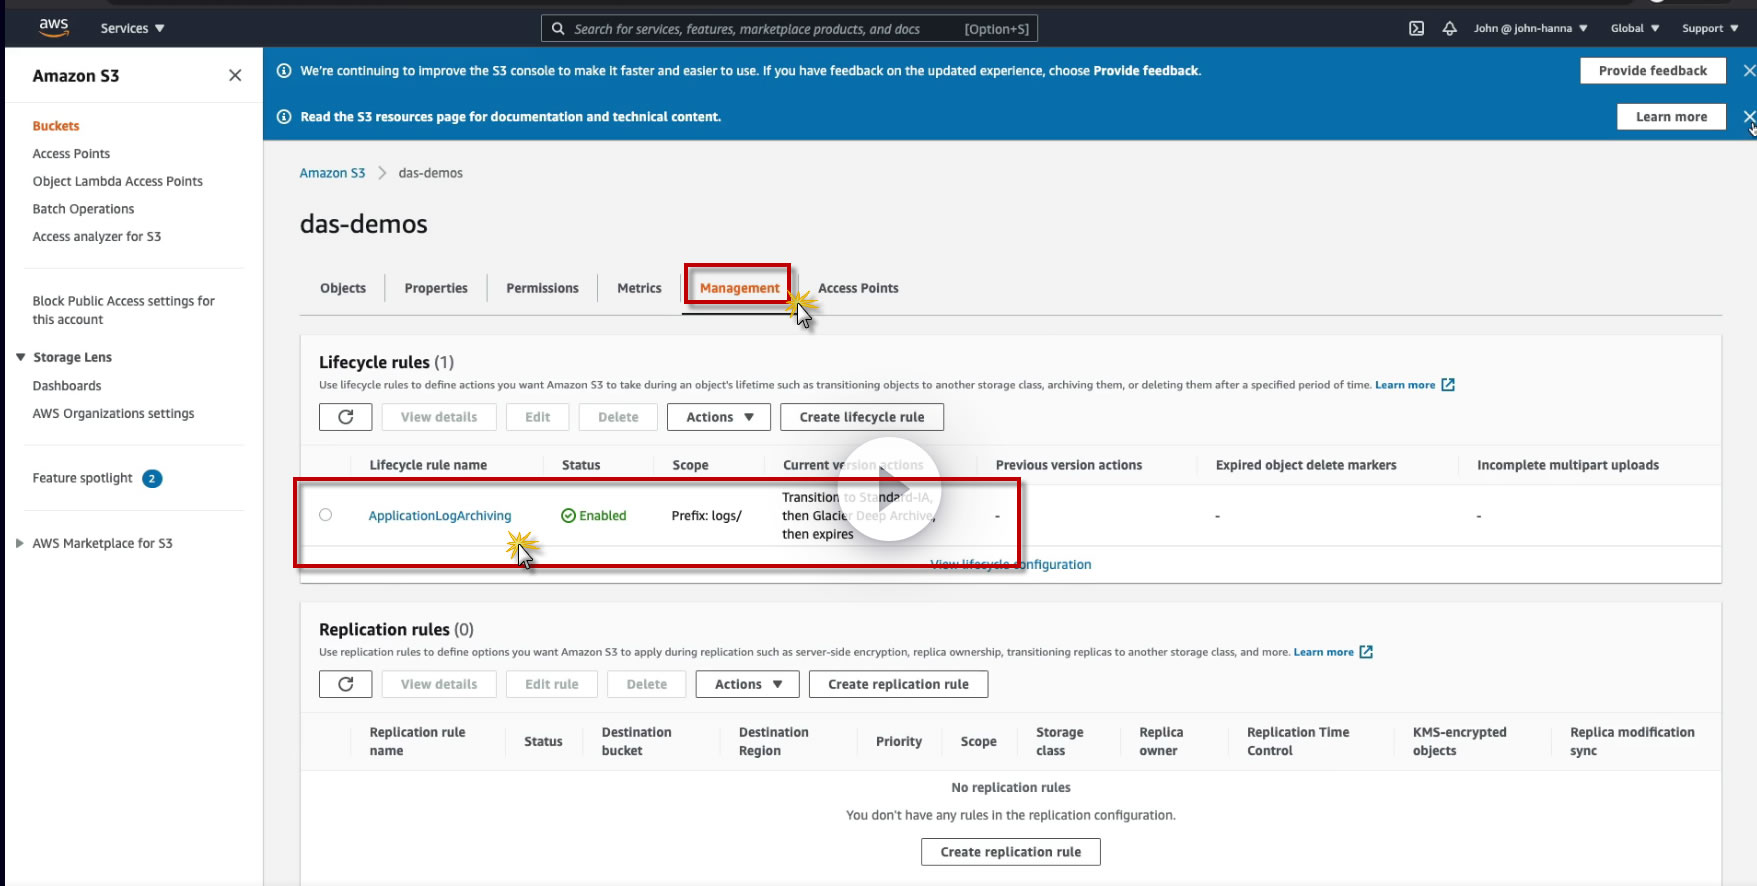This screenshot has height=886, width=1757.
Task: Click replication View details button
Action: tap(439, 684)
